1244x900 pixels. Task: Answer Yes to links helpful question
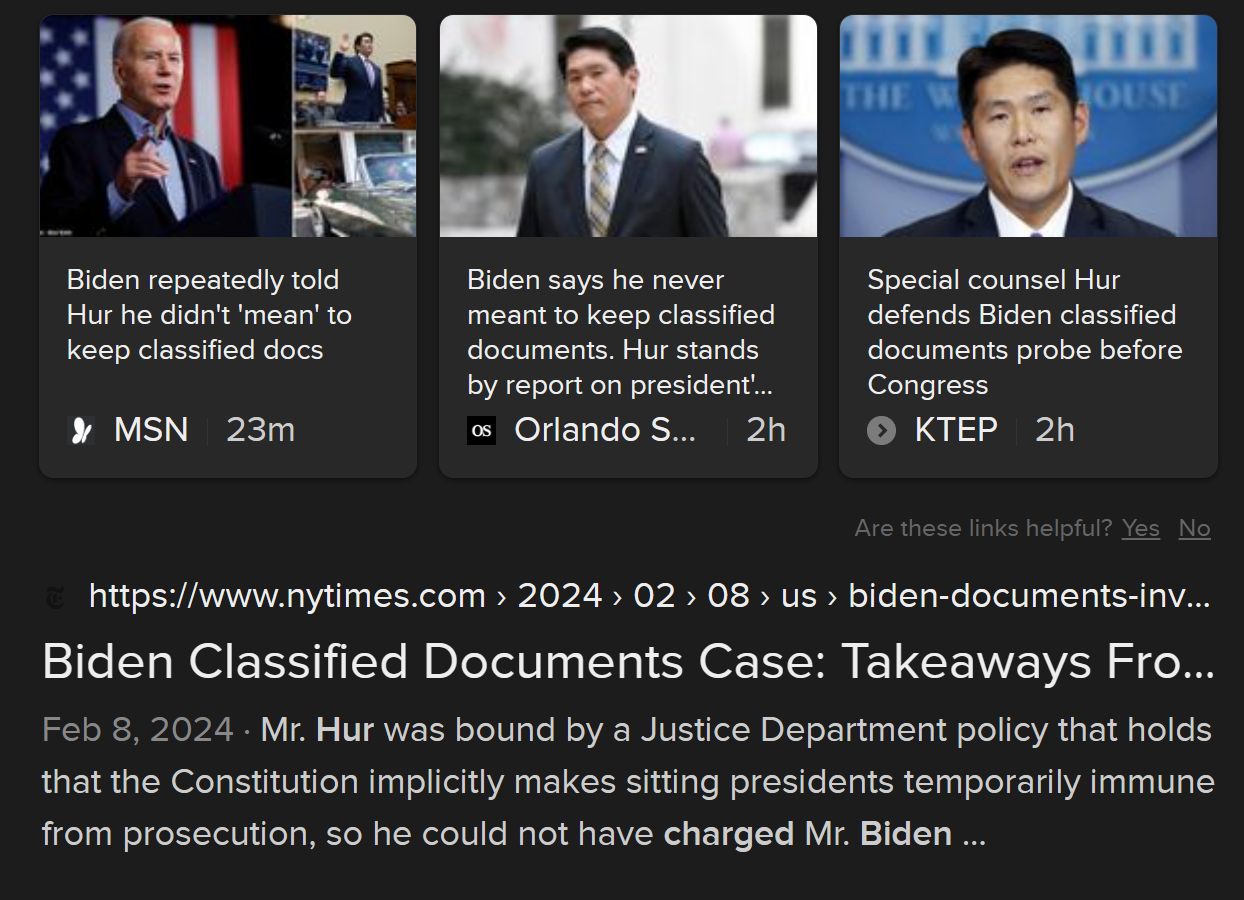click(x=1141, y=528)
